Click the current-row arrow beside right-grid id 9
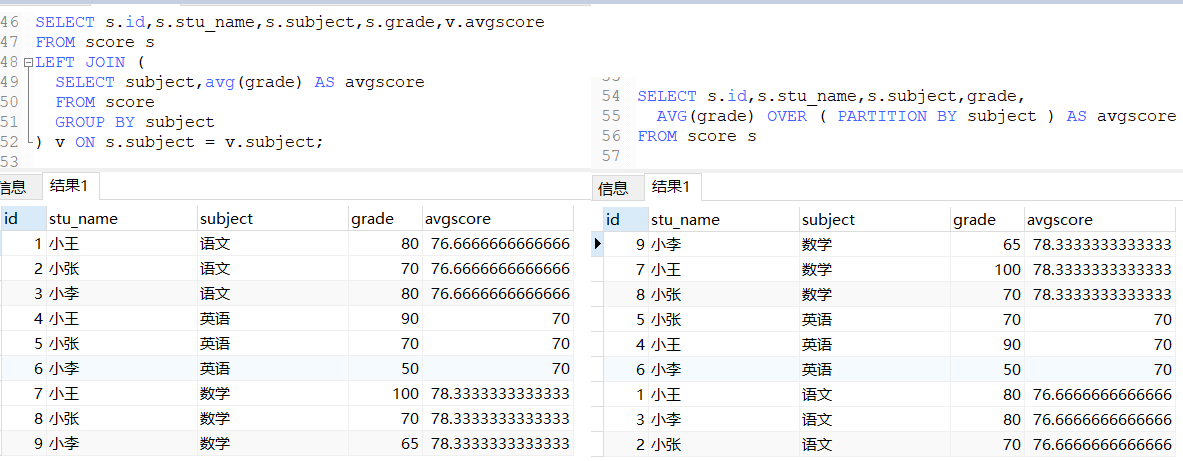 click(x=598, y=244)
